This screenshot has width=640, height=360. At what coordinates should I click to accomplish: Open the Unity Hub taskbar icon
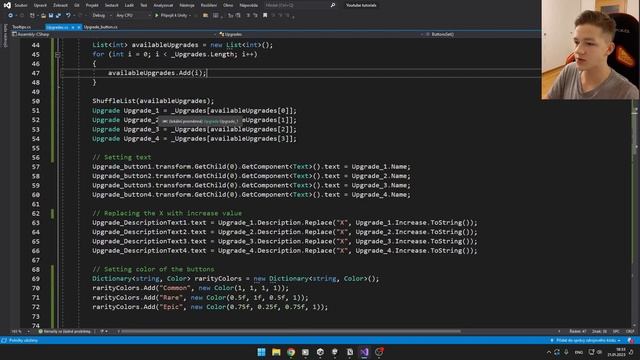(320, 352)
